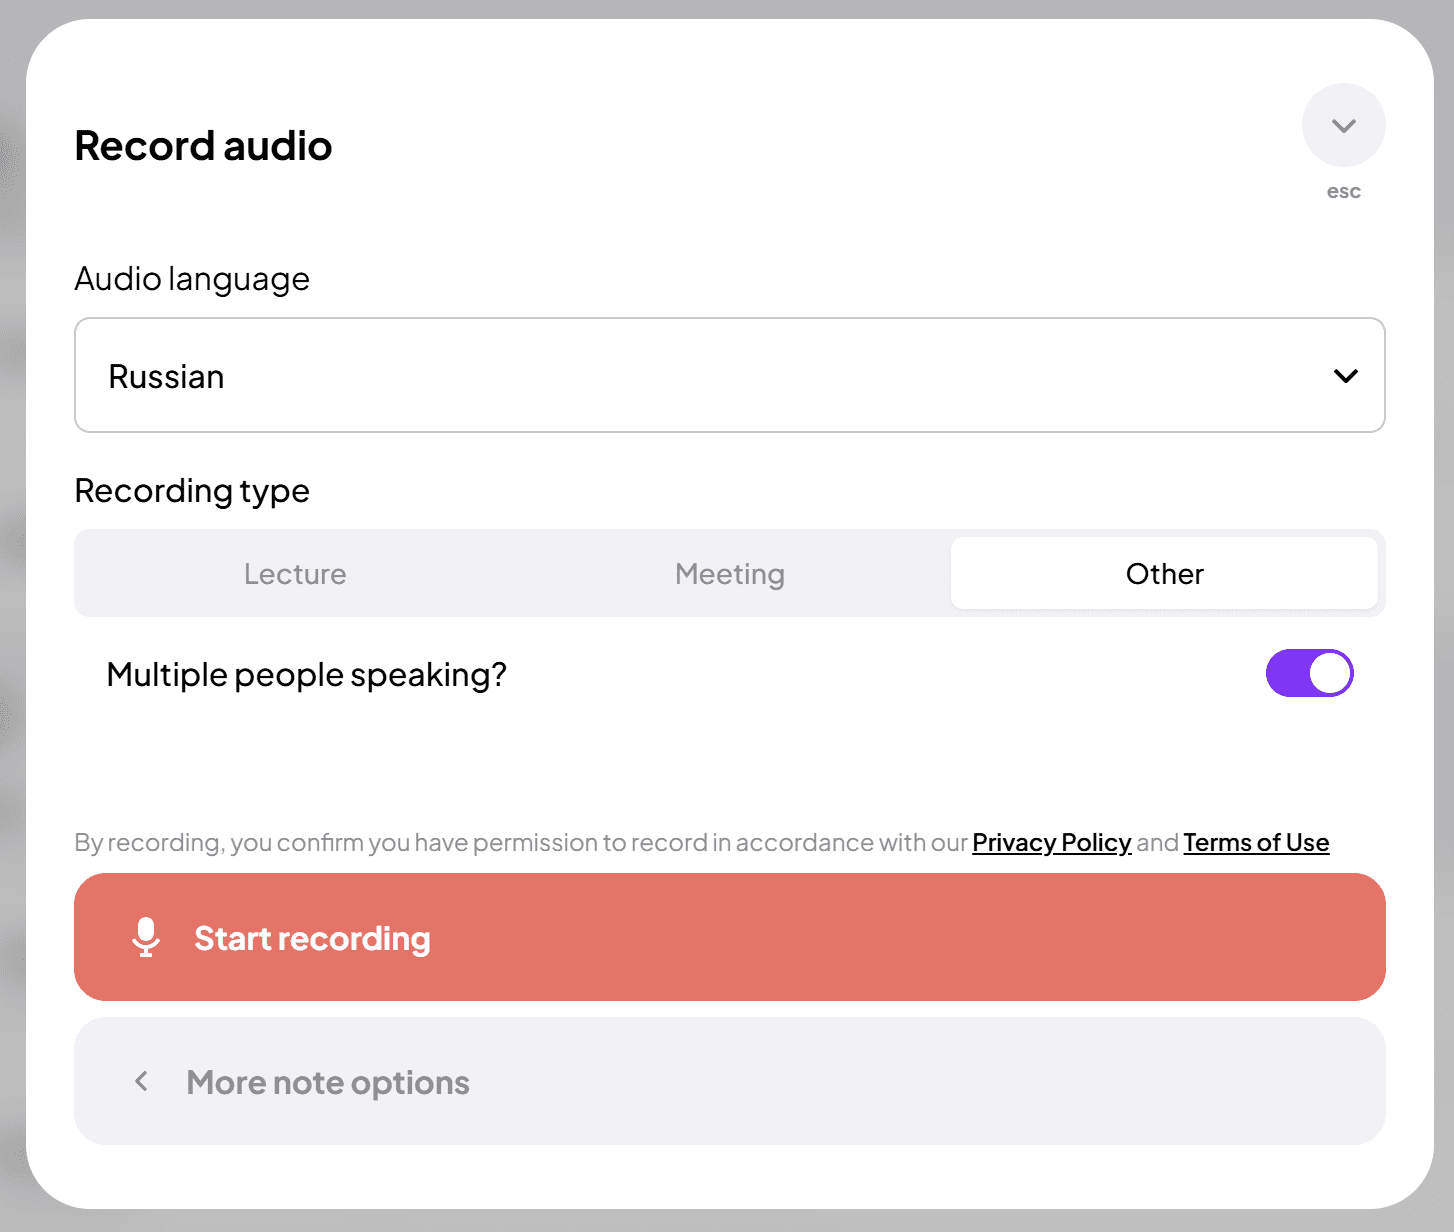Screen dimensions: 1454x1232
Task: Click the recording permission disclaimer text
Action: coord(520,843)
